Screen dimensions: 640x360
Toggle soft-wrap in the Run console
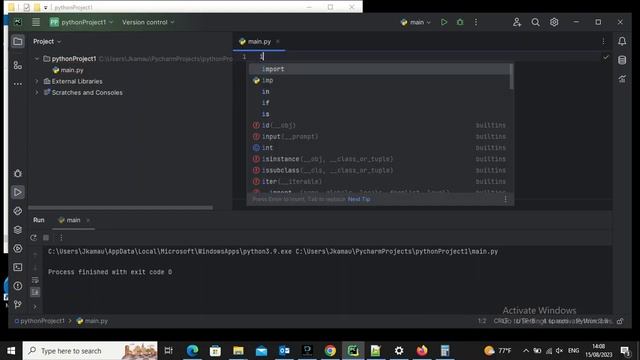point(35,280)
